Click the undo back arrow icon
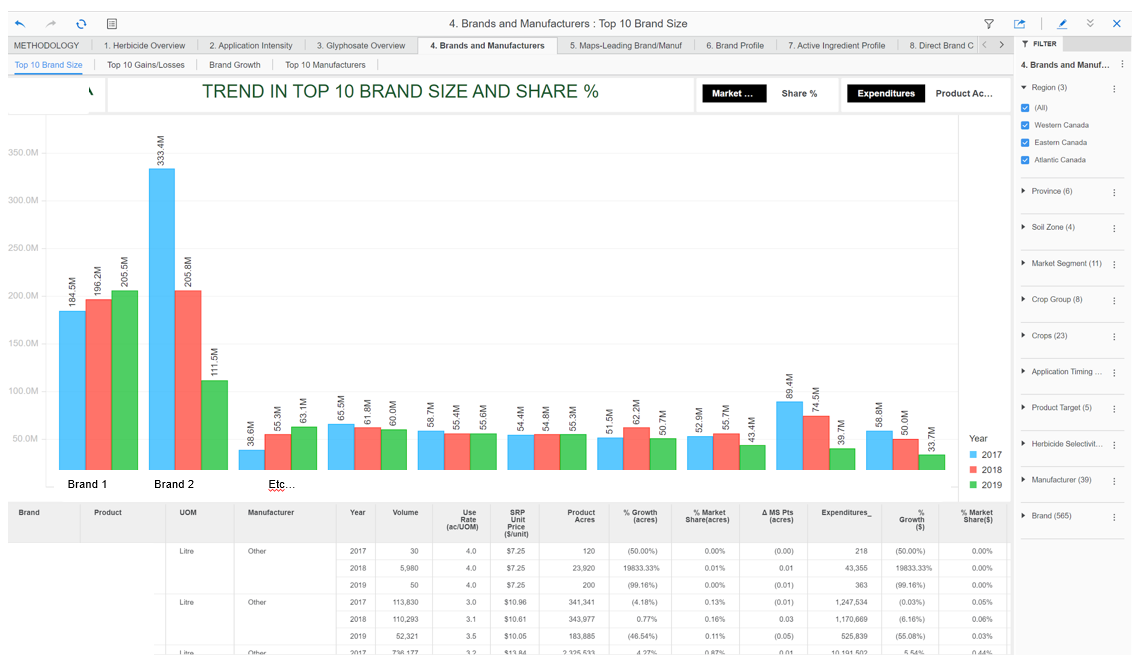 tap(20, 24)
